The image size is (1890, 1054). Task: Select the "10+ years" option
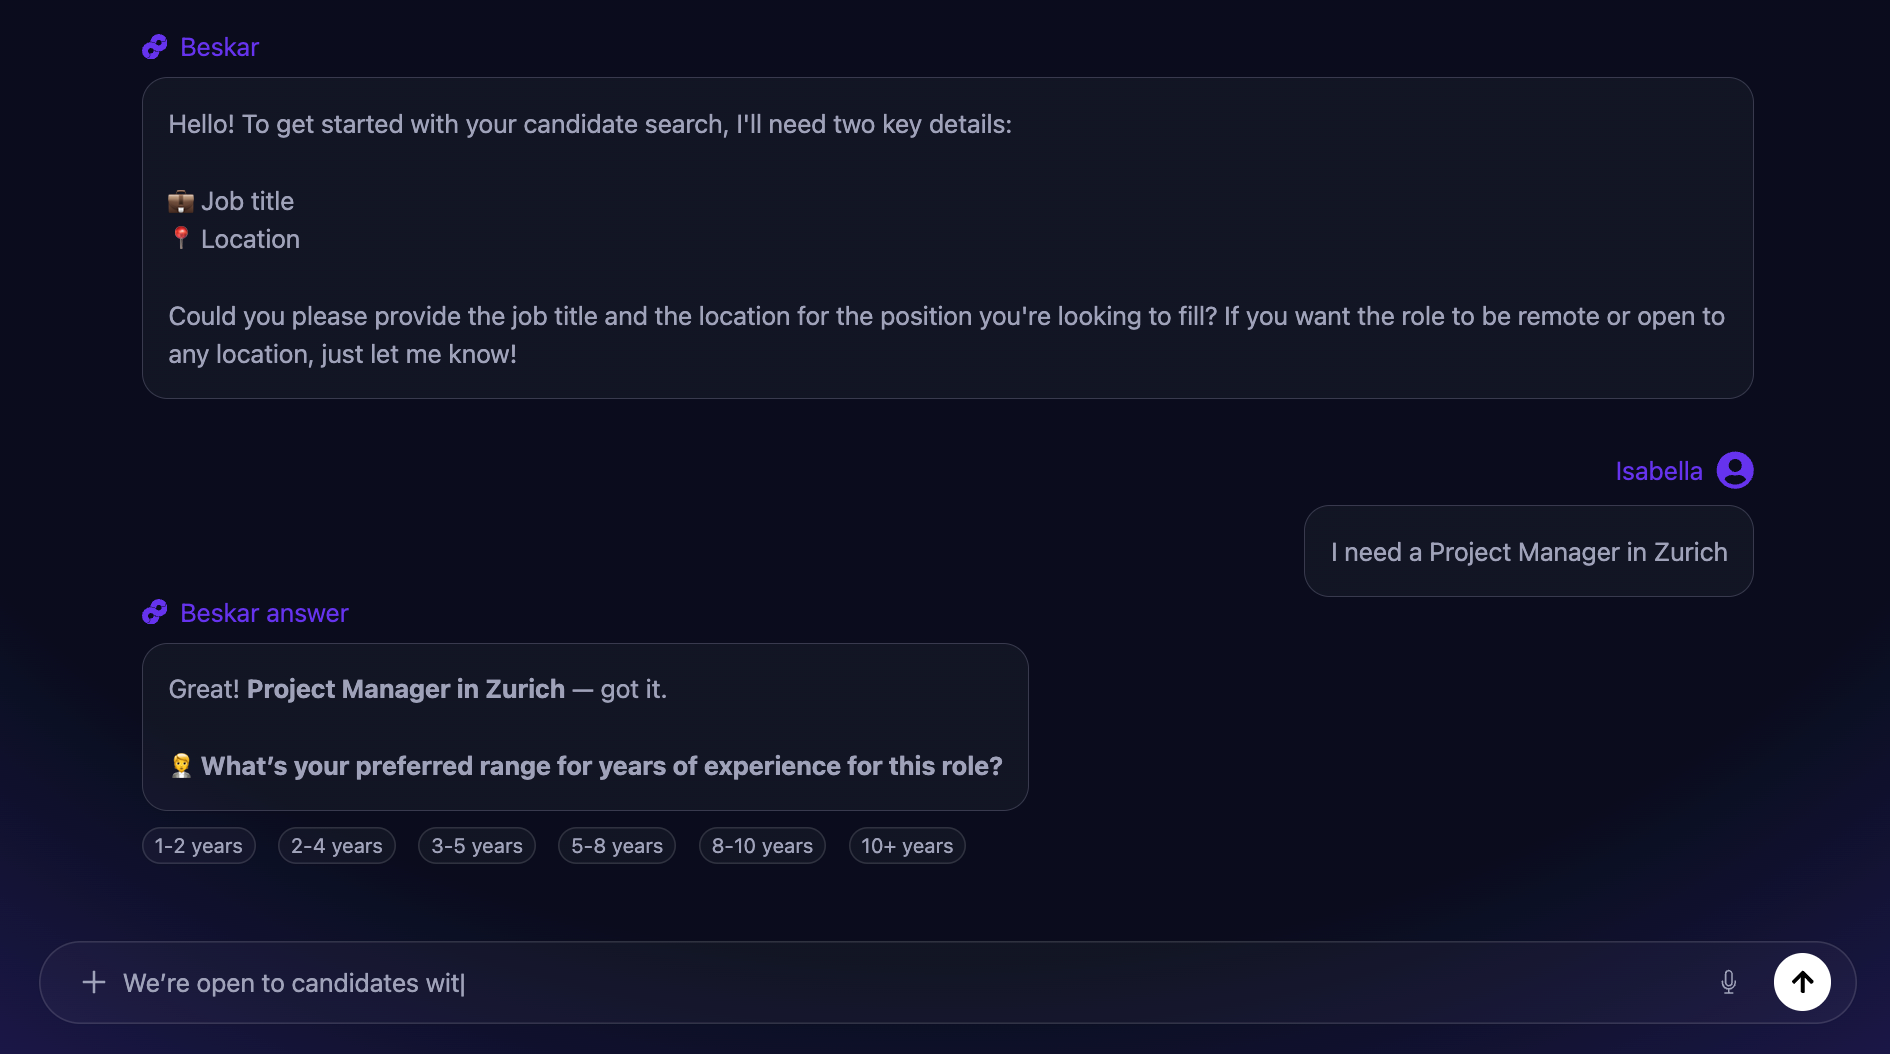(x=906, y=846)
